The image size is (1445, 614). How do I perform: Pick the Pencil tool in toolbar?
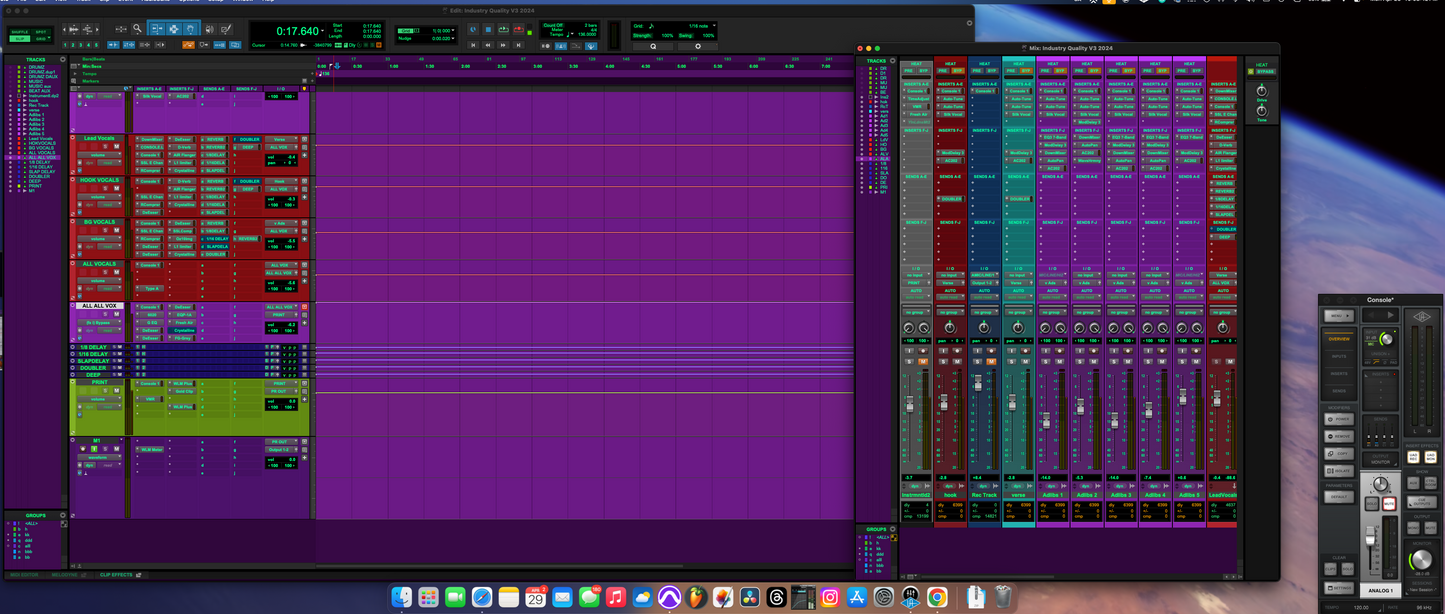tap(226, 29)
